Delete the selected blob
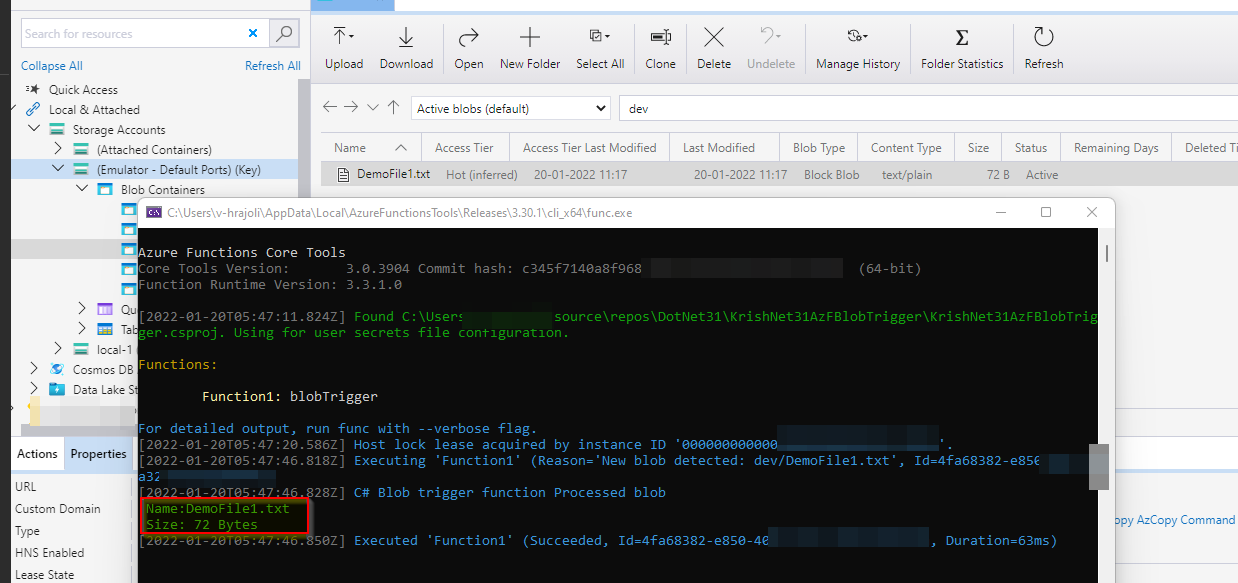 click(x=714, y=49)
